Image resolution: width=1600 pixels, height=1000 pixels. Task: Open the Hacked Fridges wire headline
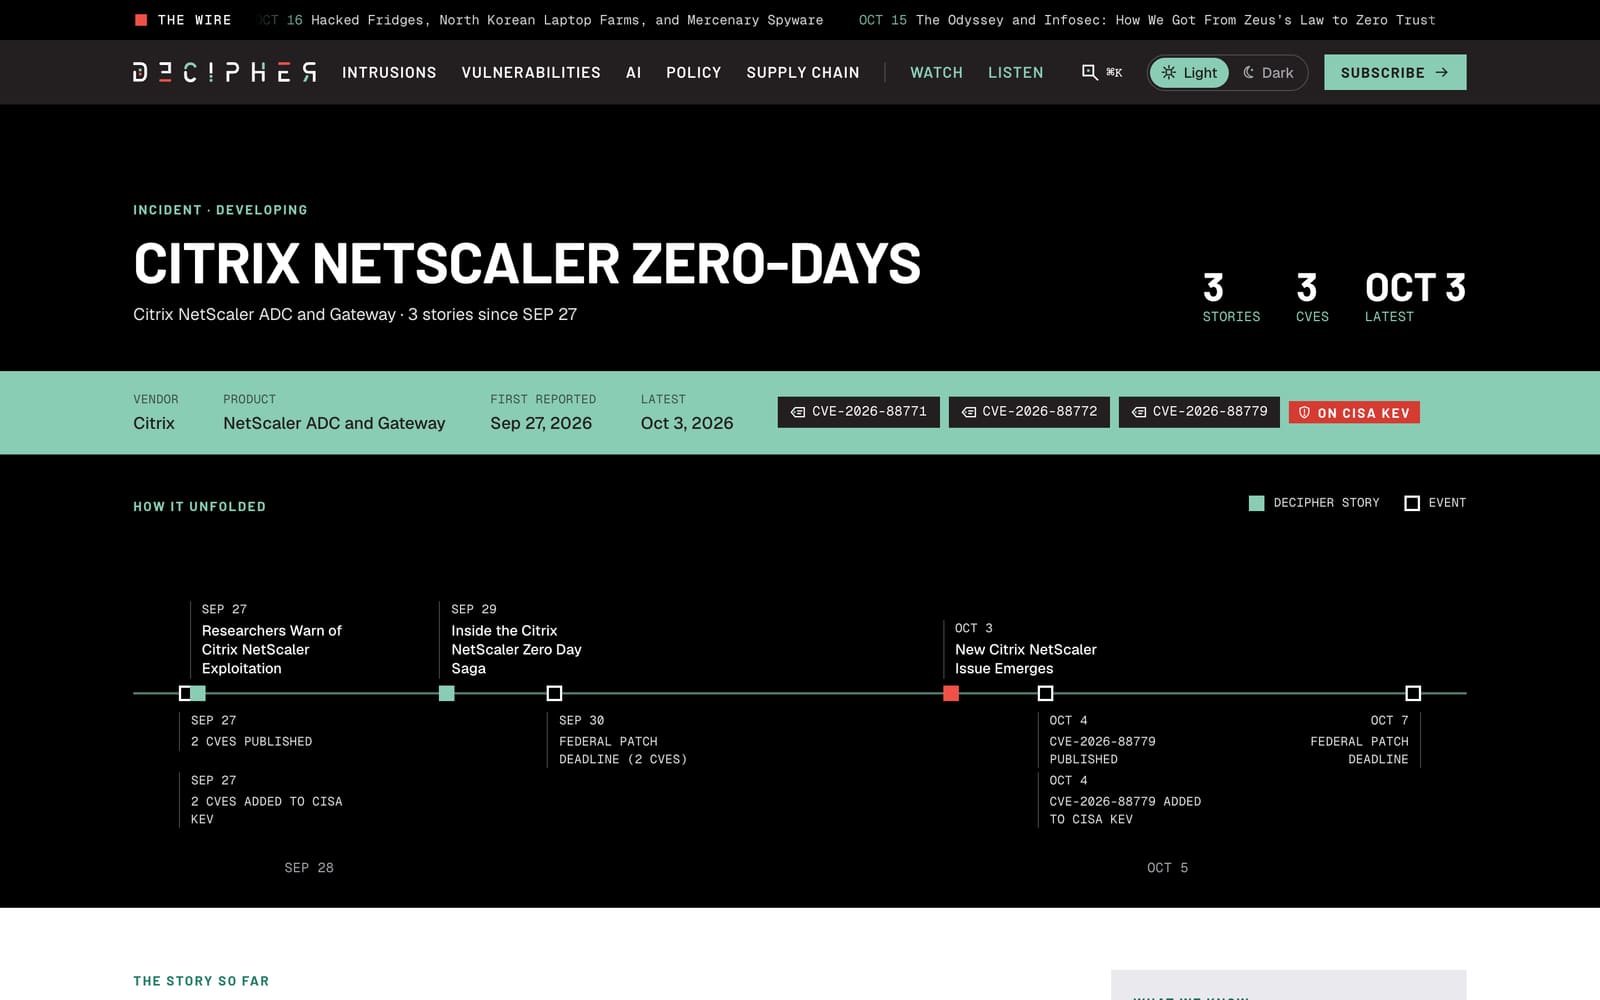[567, 20]
